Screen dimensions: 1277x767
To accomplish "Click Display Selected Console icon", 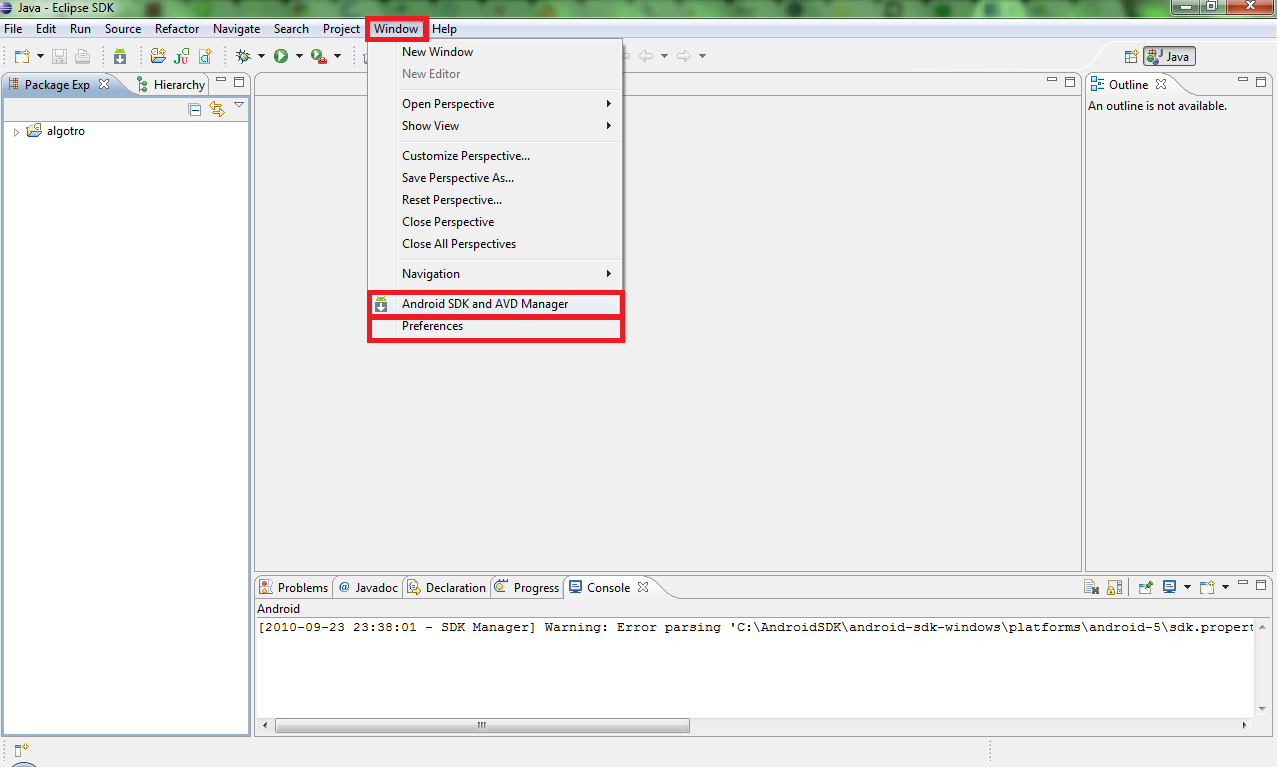I will click(1169, 588).
